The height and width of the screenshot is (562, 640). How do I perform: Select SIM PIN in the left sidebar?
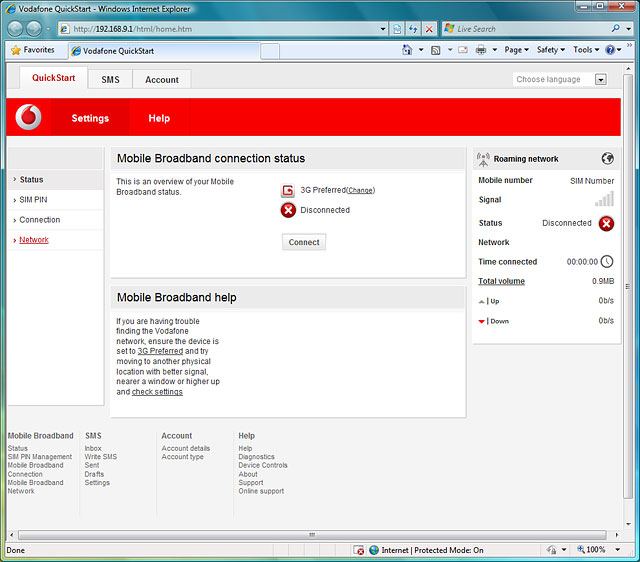[x=33, y=200]
